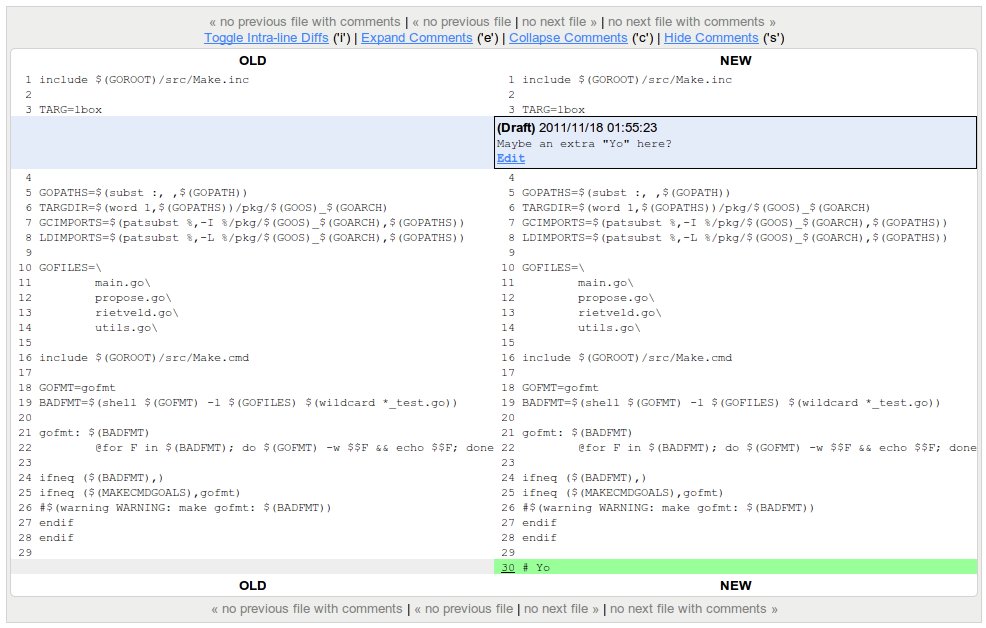Click the OLD column heading above the diff
This screenshot has width=986, height=628.
pyautogui.click(x=253, y=61)
